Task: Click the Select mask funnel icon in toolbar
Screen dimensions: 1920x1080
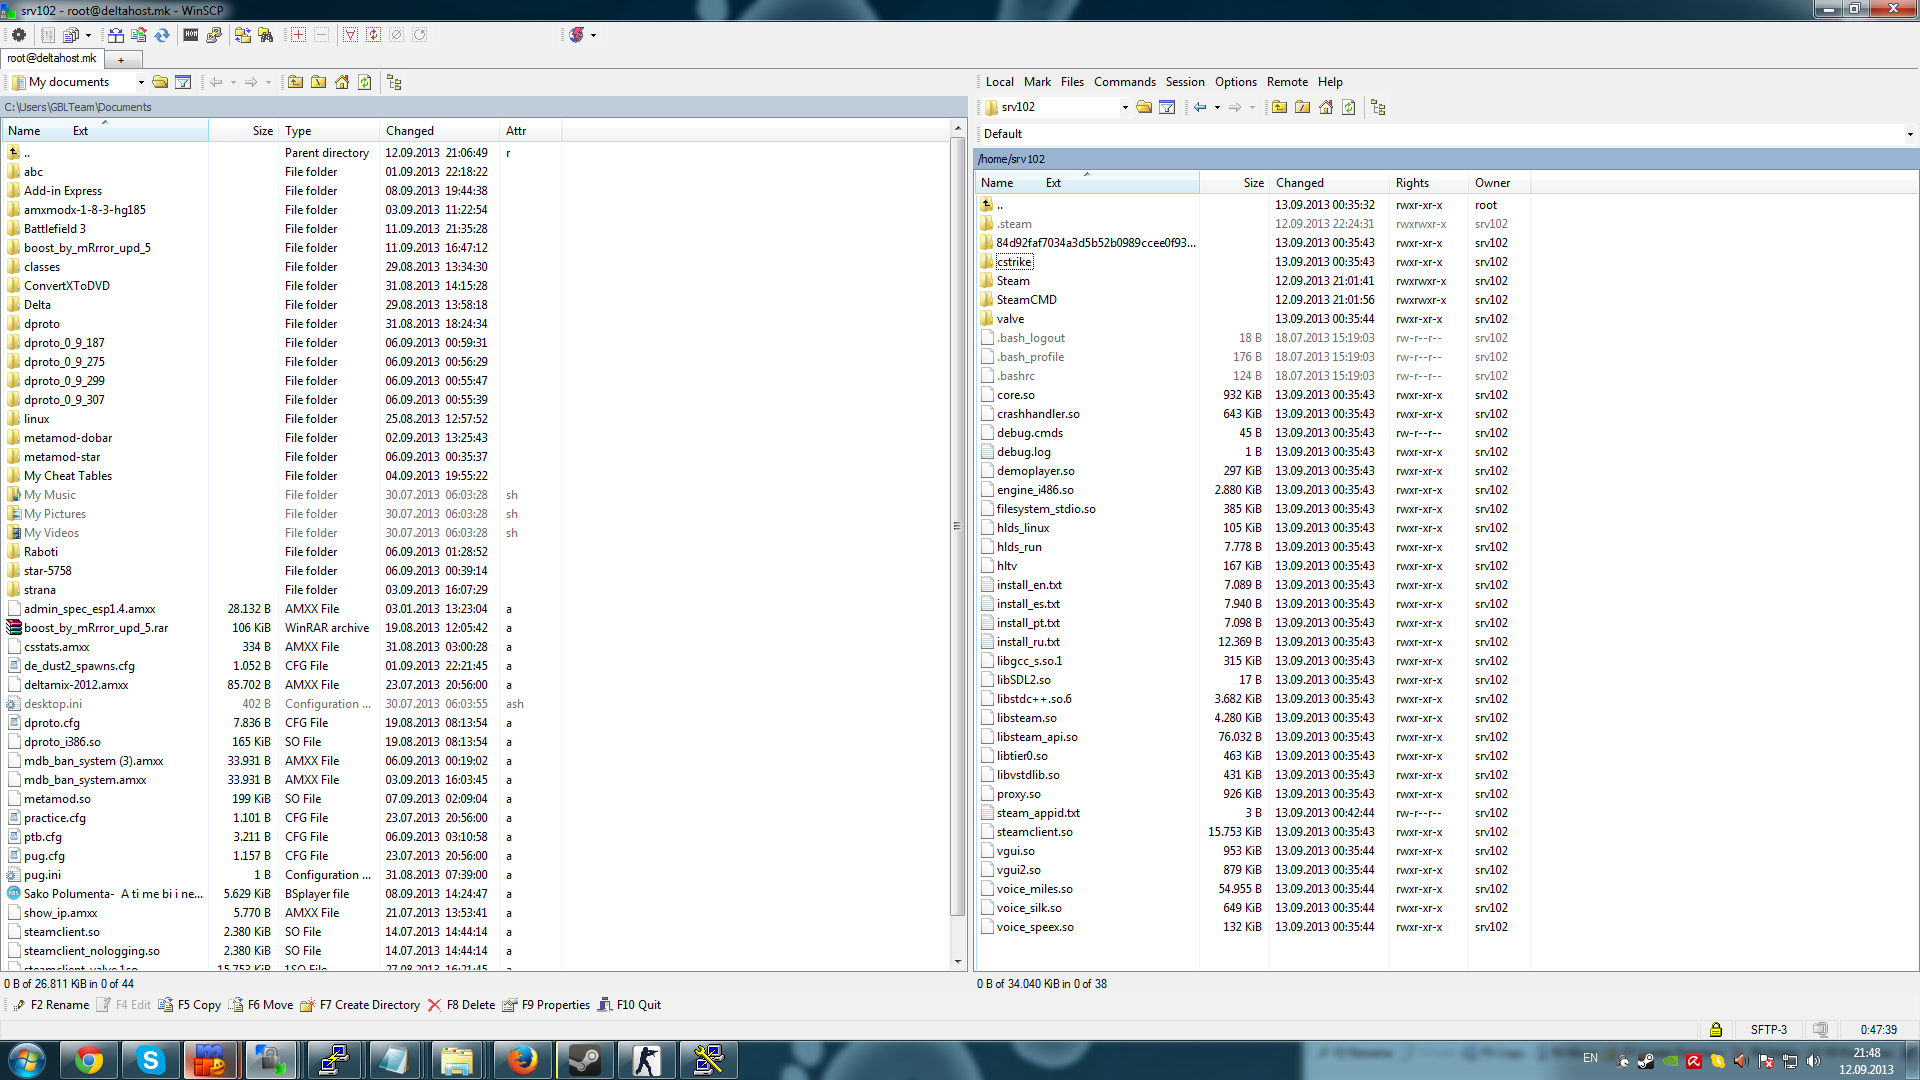Action: (350, 35)
